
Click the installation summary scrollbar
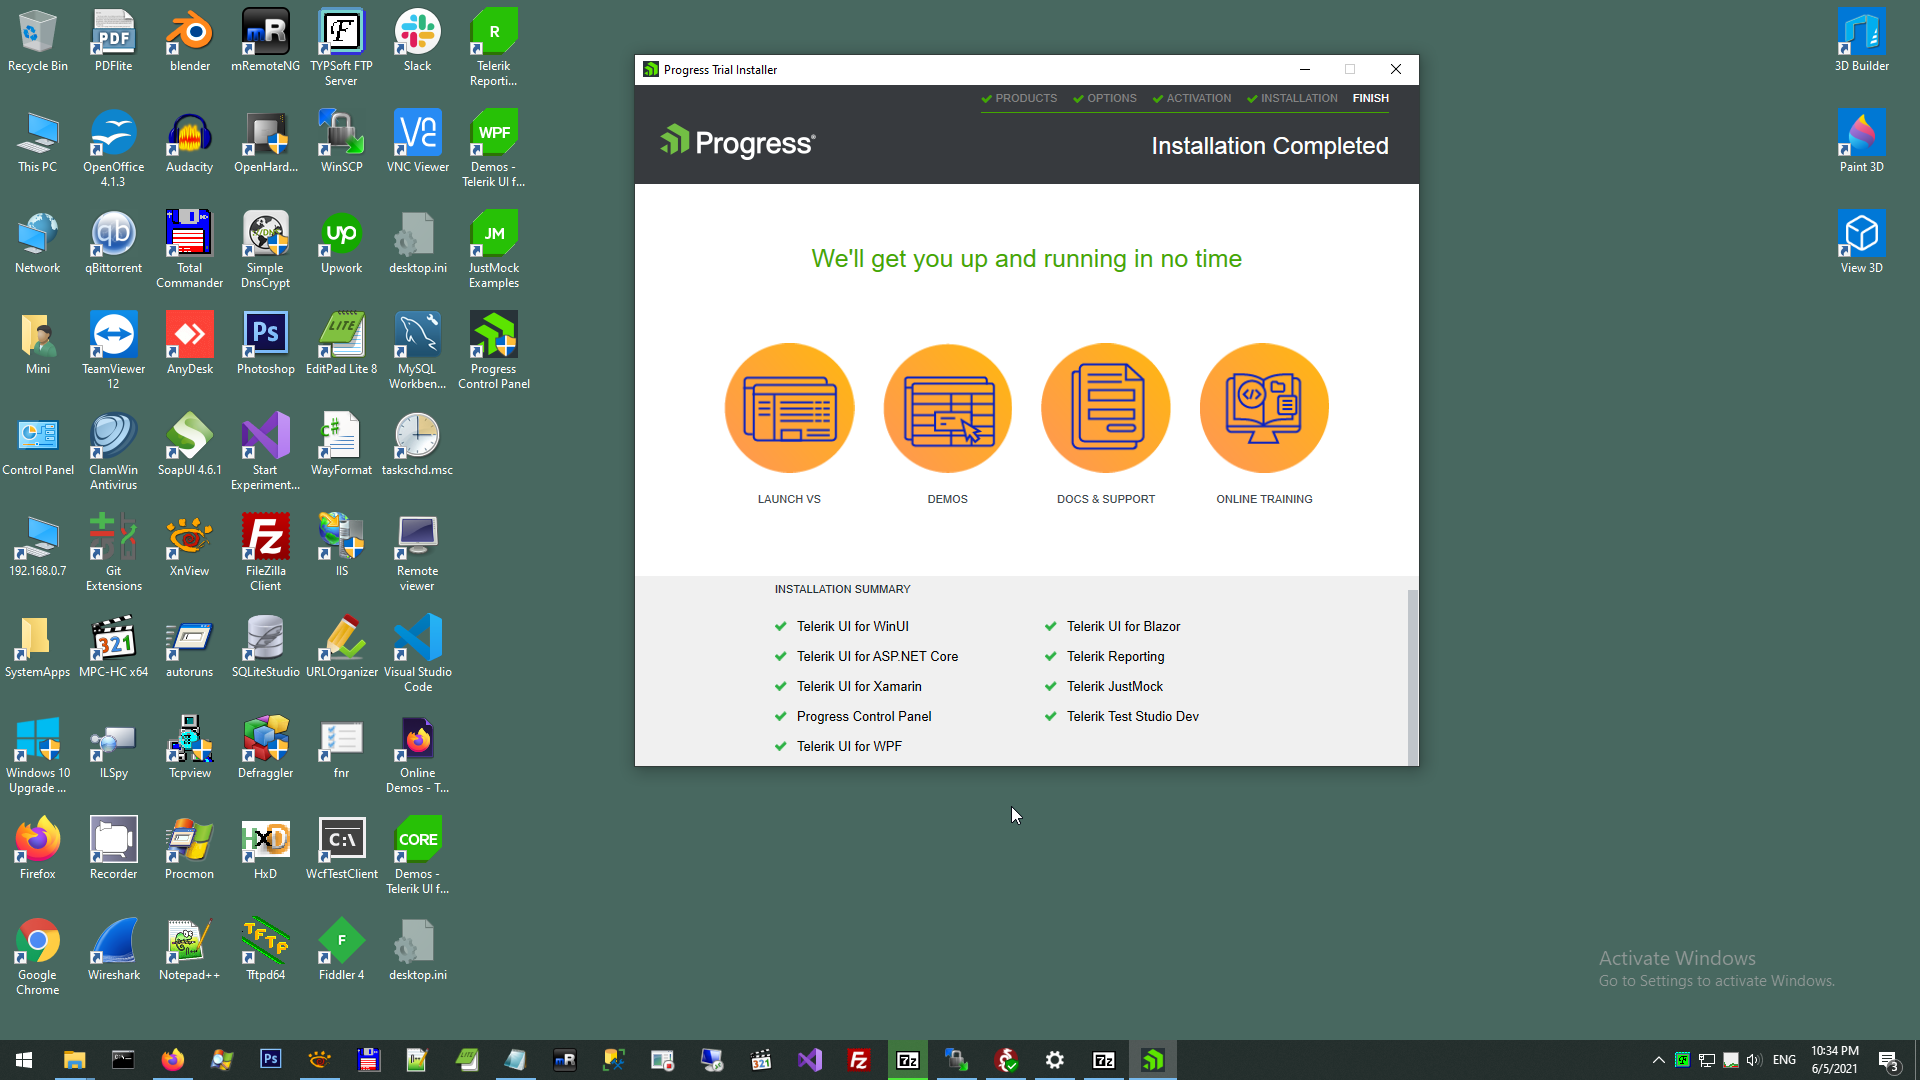tap(1412, 676)
